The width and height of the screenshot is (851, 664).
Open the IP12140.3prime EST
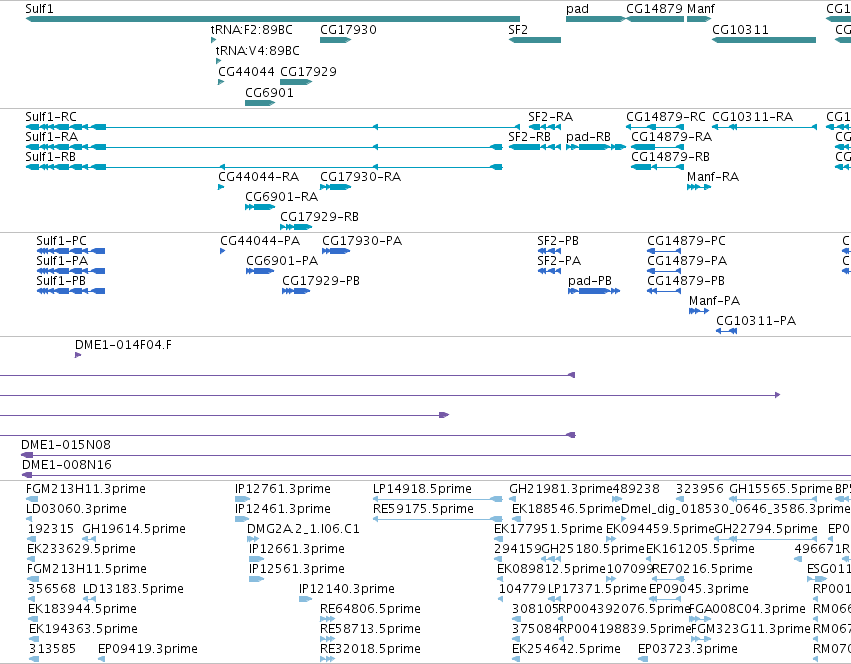pos(306,599)
